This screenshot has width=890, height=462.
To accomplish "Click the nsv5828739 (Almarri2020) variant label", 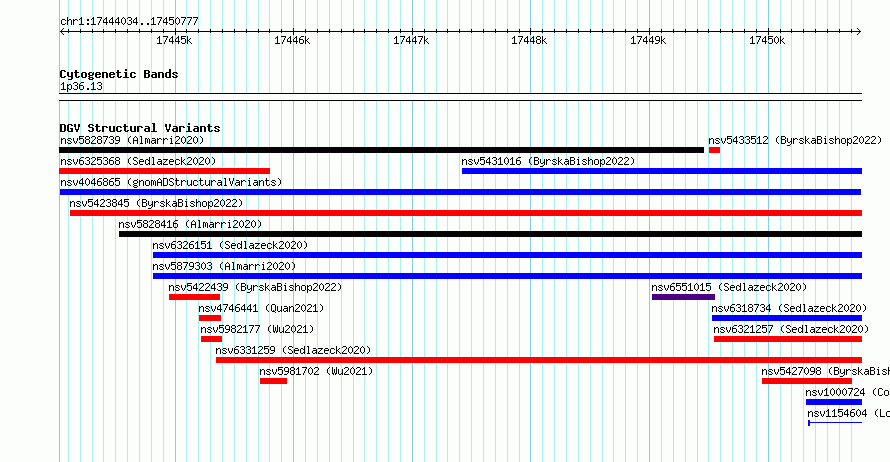I will click(132, 140).
